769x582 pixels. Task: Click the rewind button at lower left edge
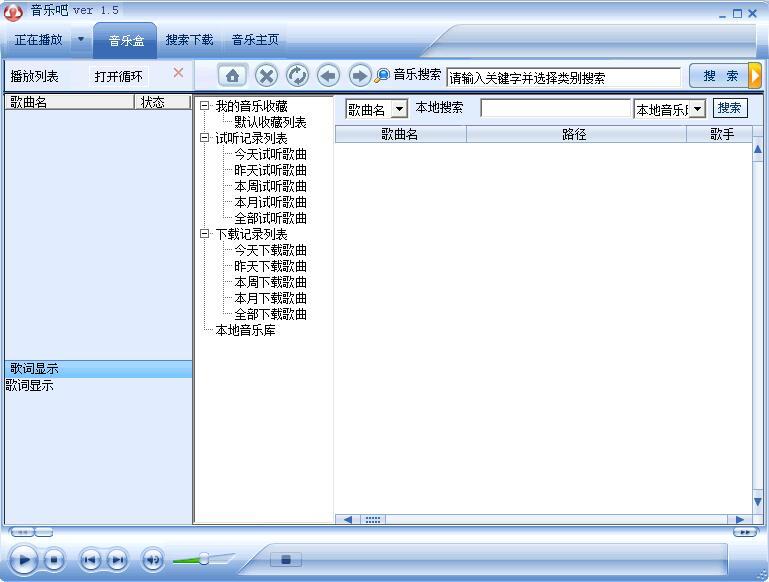coord(23,532)
